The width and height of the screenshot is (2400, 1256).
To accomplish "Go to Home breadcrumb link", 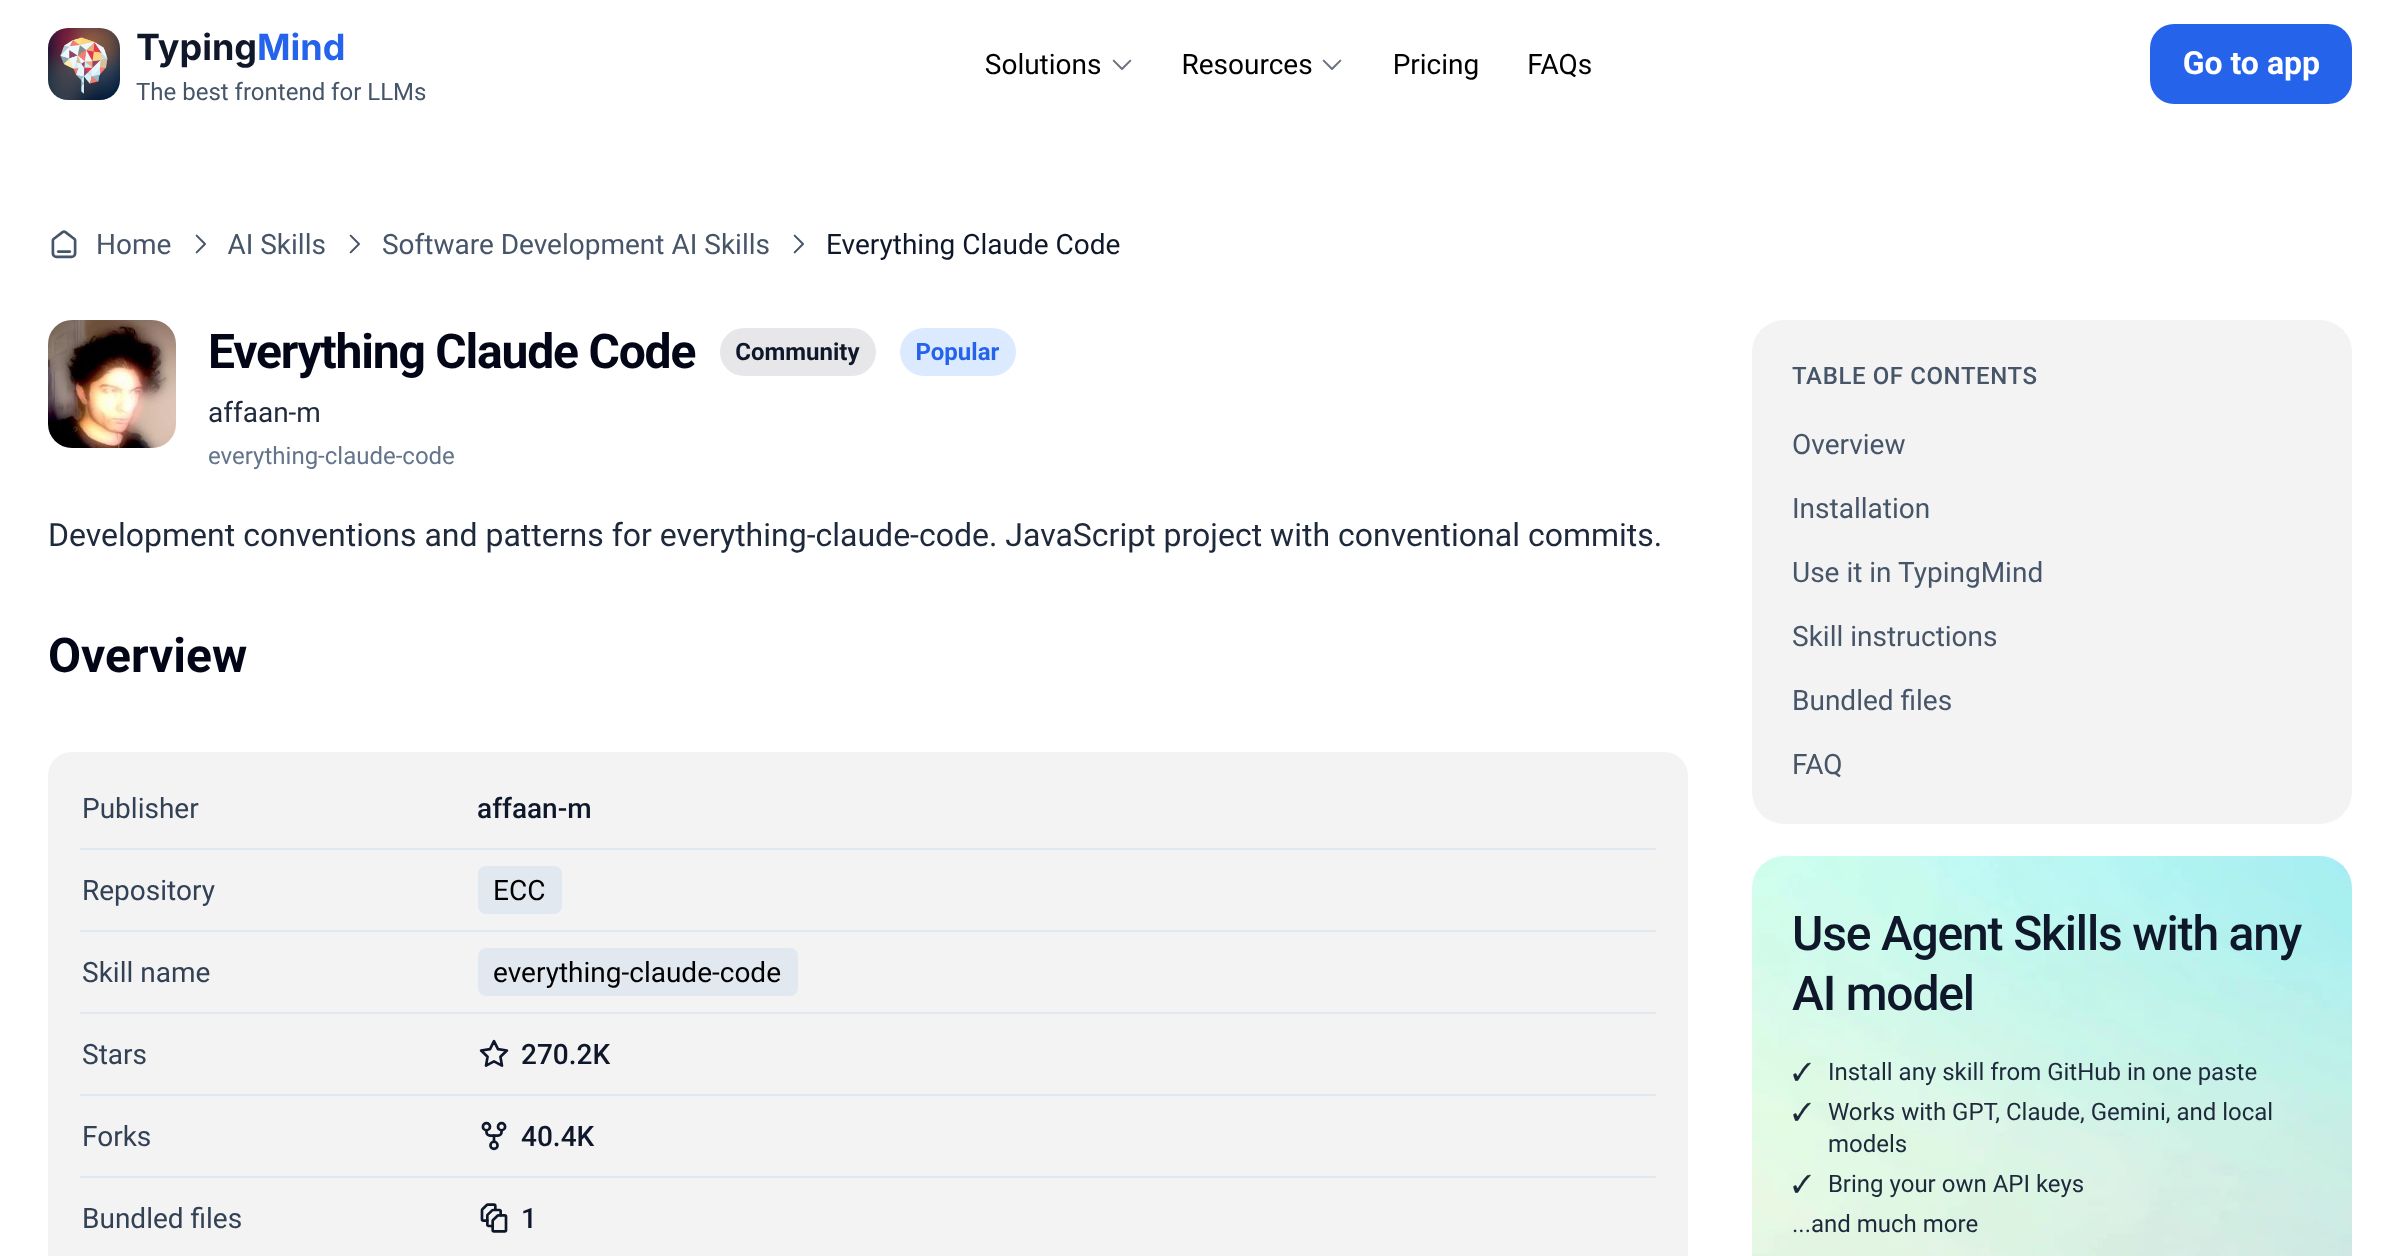I will tap(133, 244).
